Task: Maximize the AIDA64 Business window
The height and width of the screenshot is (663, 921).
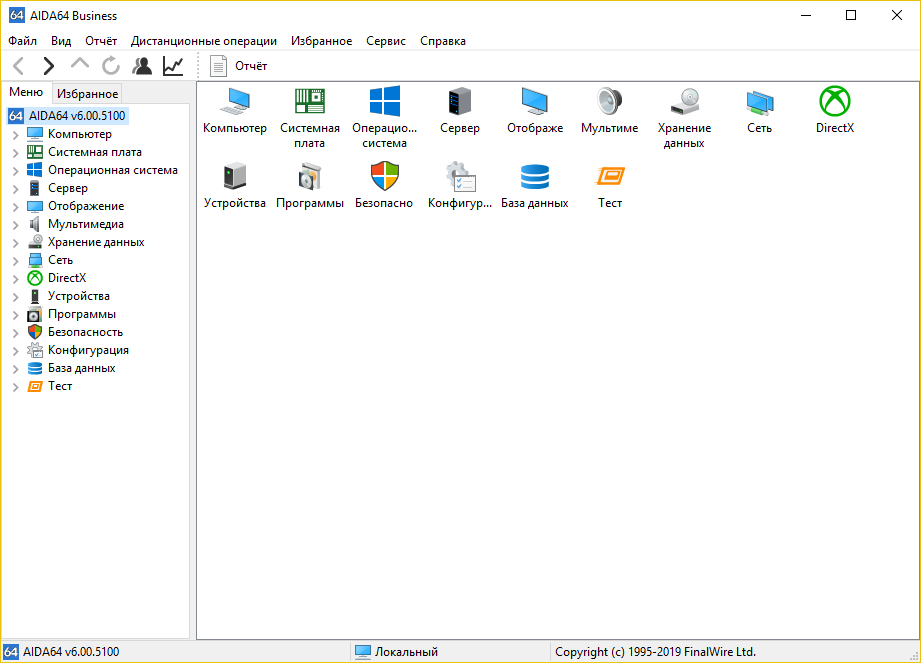Action: tap(851, 15)
